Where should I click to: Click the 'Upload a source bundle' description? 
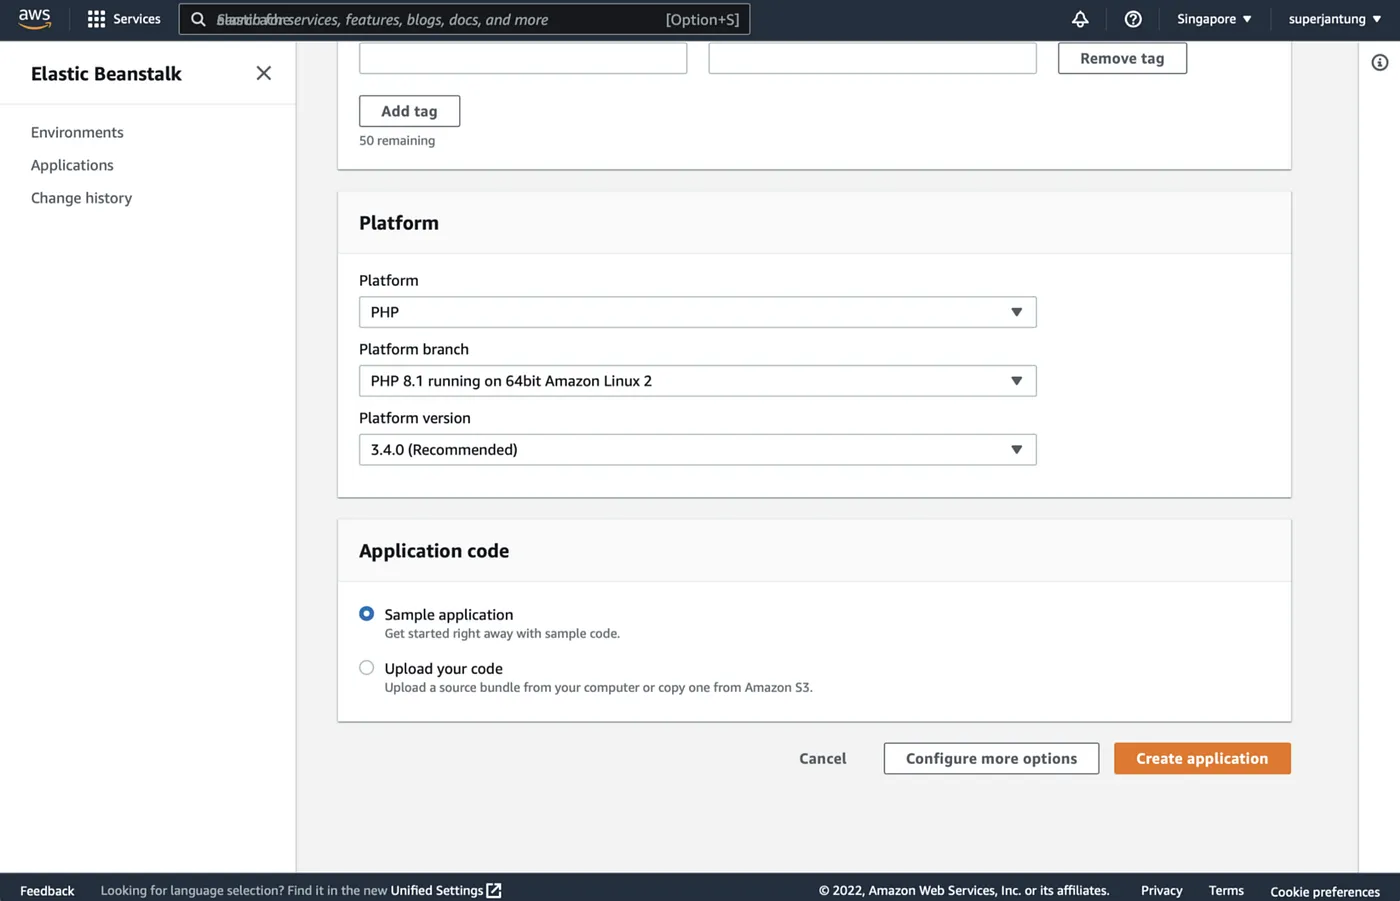coord(598,688)
